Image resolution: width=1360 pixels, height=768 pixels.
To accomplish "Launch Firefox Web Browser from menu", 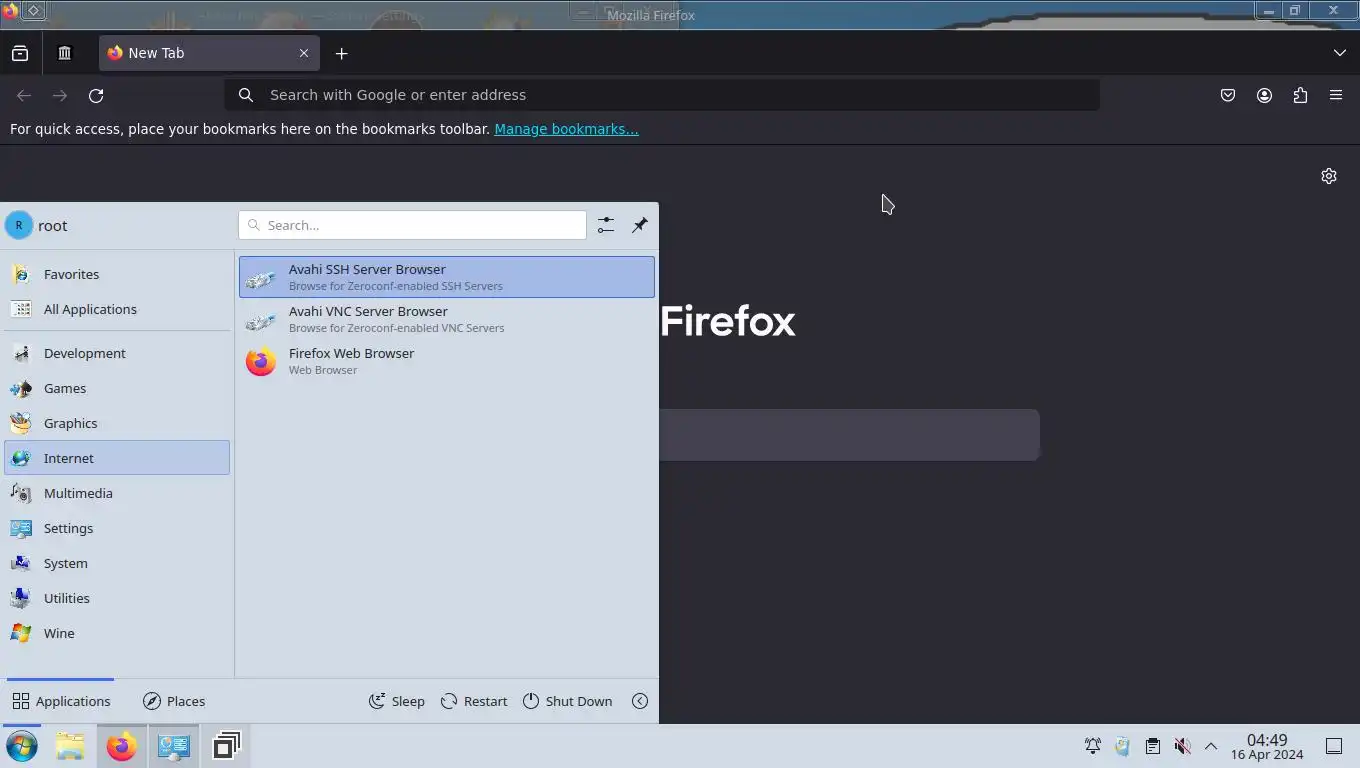I will [447, 361].
